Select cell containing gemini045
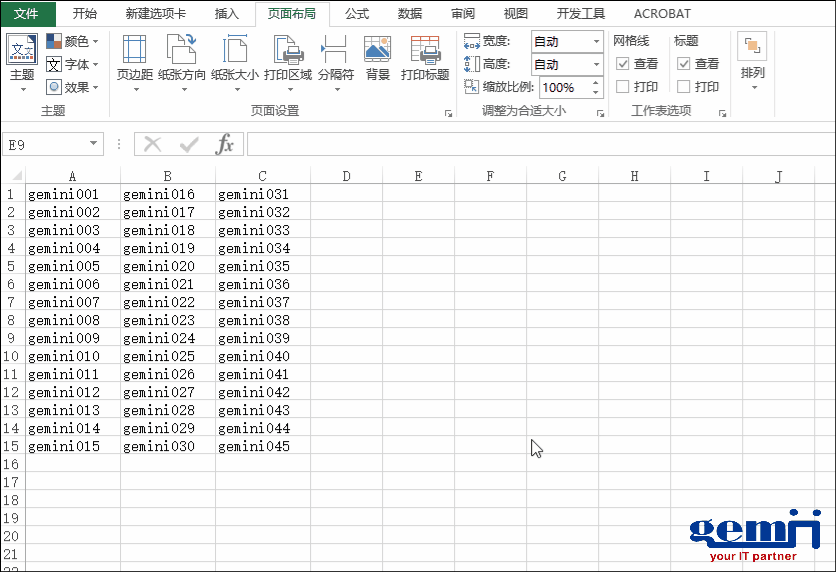The width and height of the screenshot is (836, 572). [263, 446]
